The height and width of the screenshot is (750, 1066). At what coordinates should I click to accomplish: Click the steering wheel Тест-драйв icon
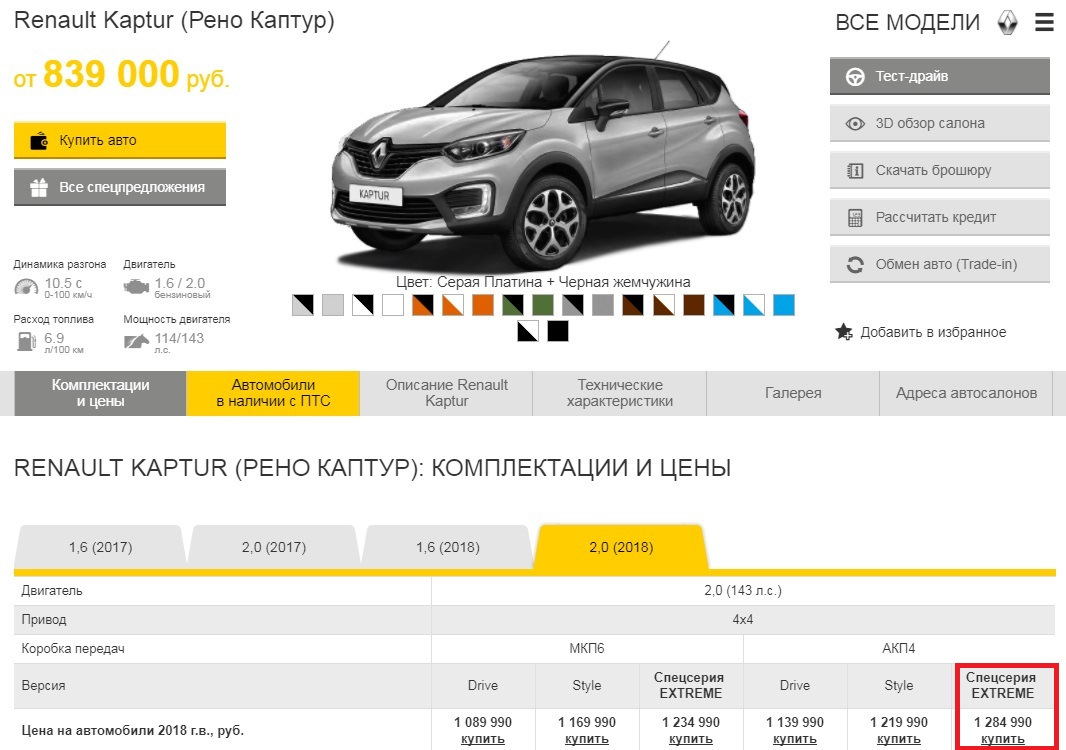(x=855, y=77)
